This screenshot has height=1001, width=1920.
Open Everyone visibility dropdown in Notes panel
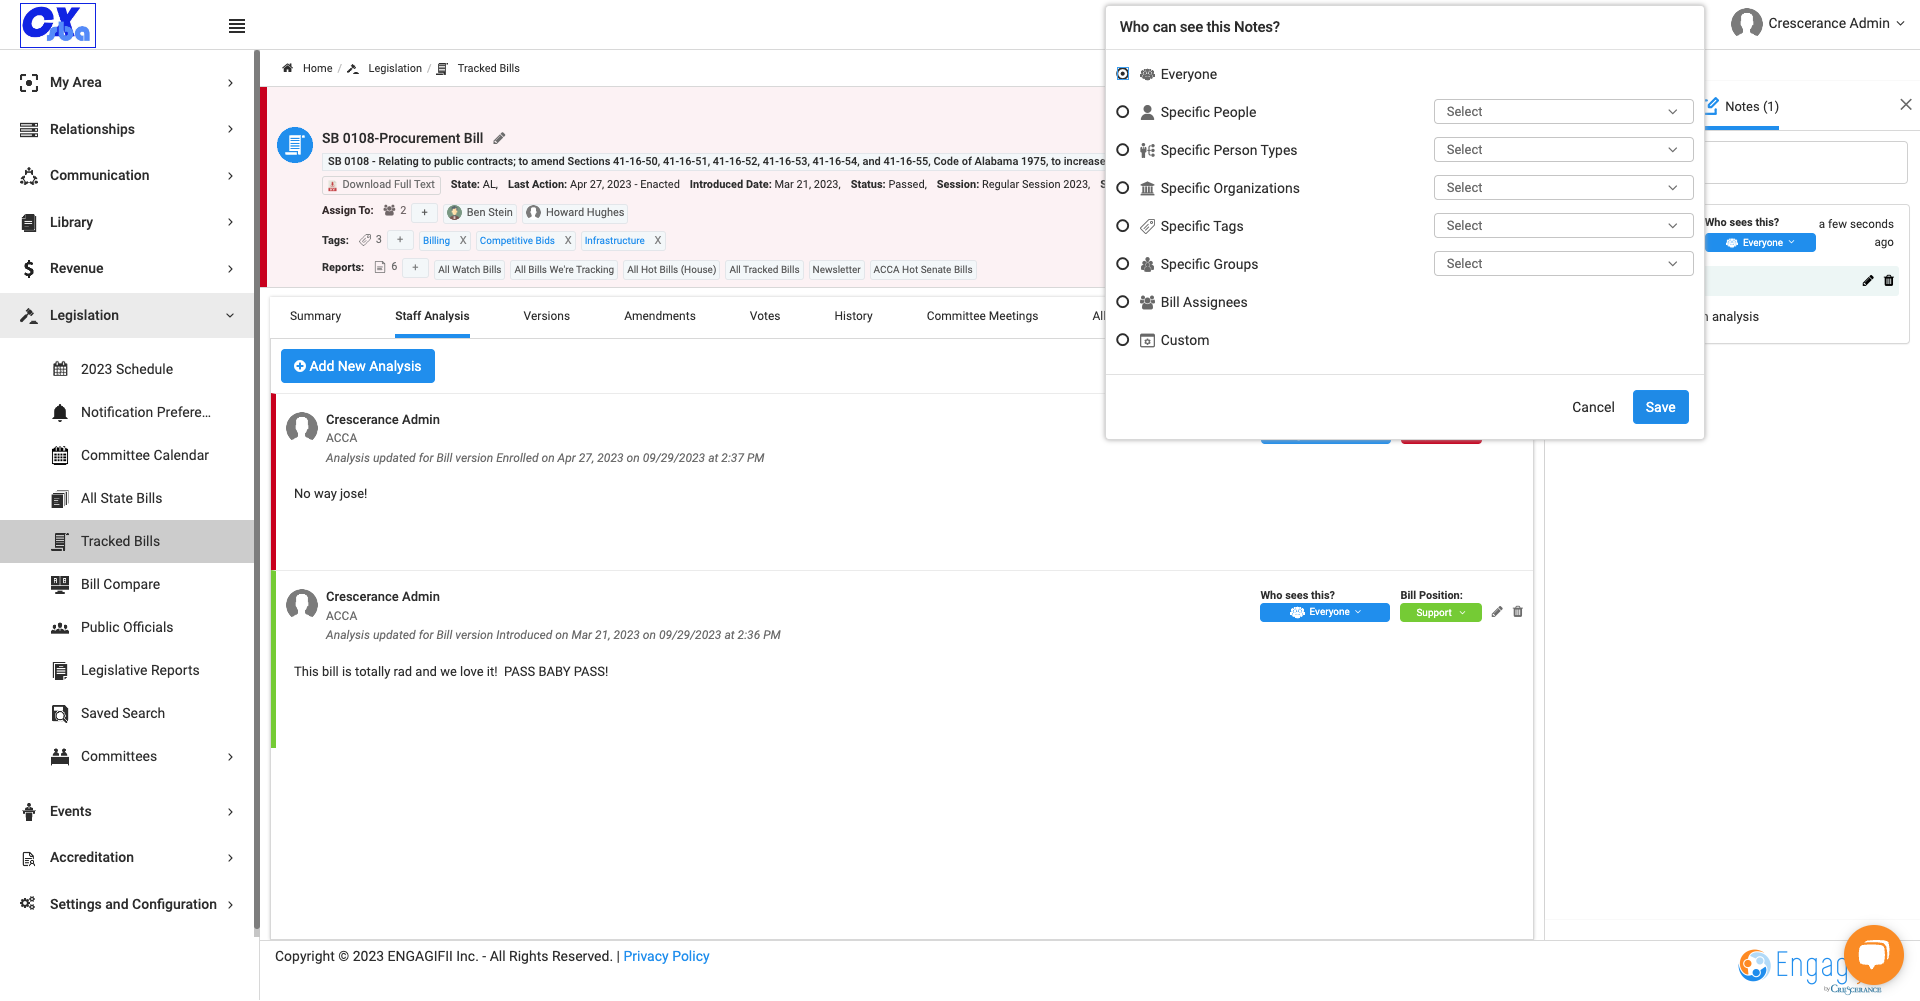1760,243
